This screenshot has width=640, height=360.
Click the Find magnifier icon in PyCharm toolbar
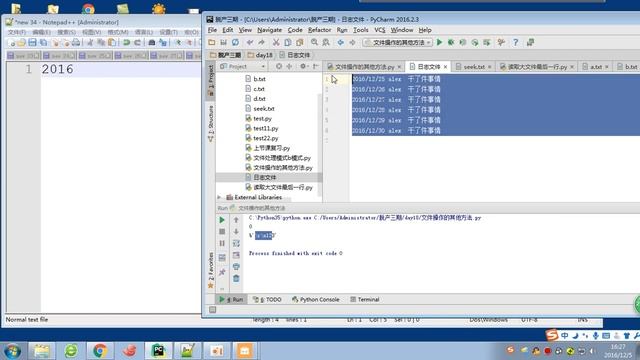pos(314,42)
